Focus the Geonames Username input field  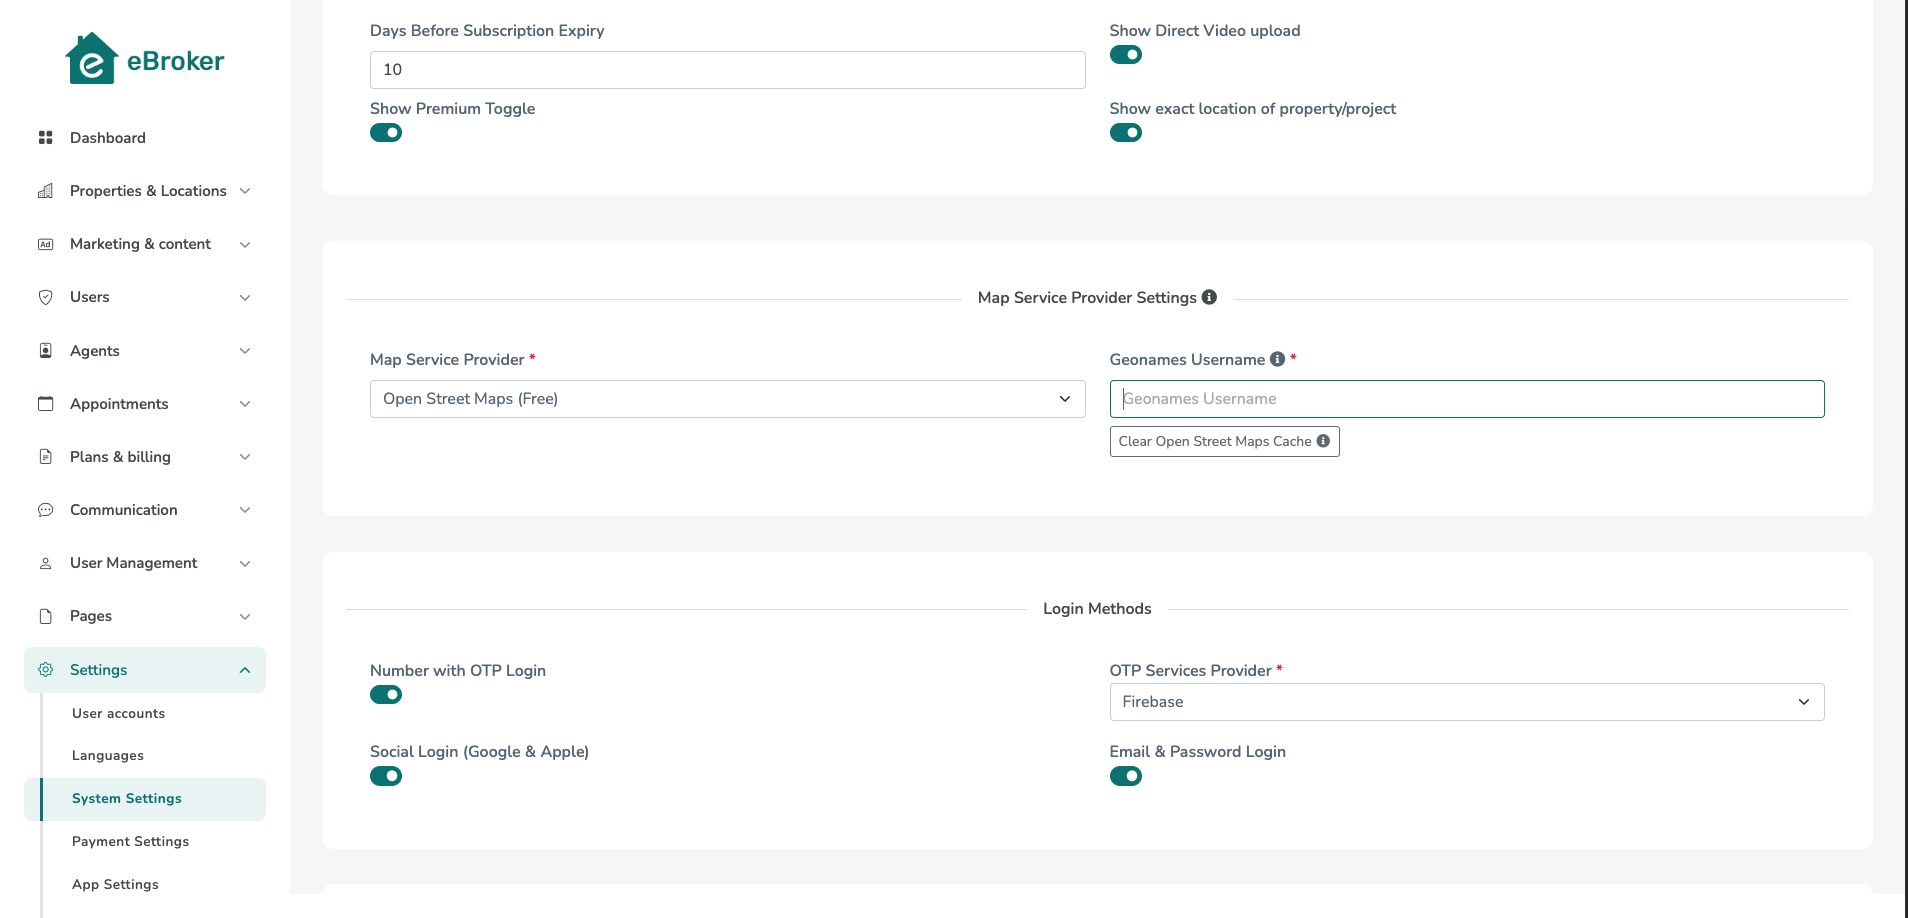(x=1466, y=399)
